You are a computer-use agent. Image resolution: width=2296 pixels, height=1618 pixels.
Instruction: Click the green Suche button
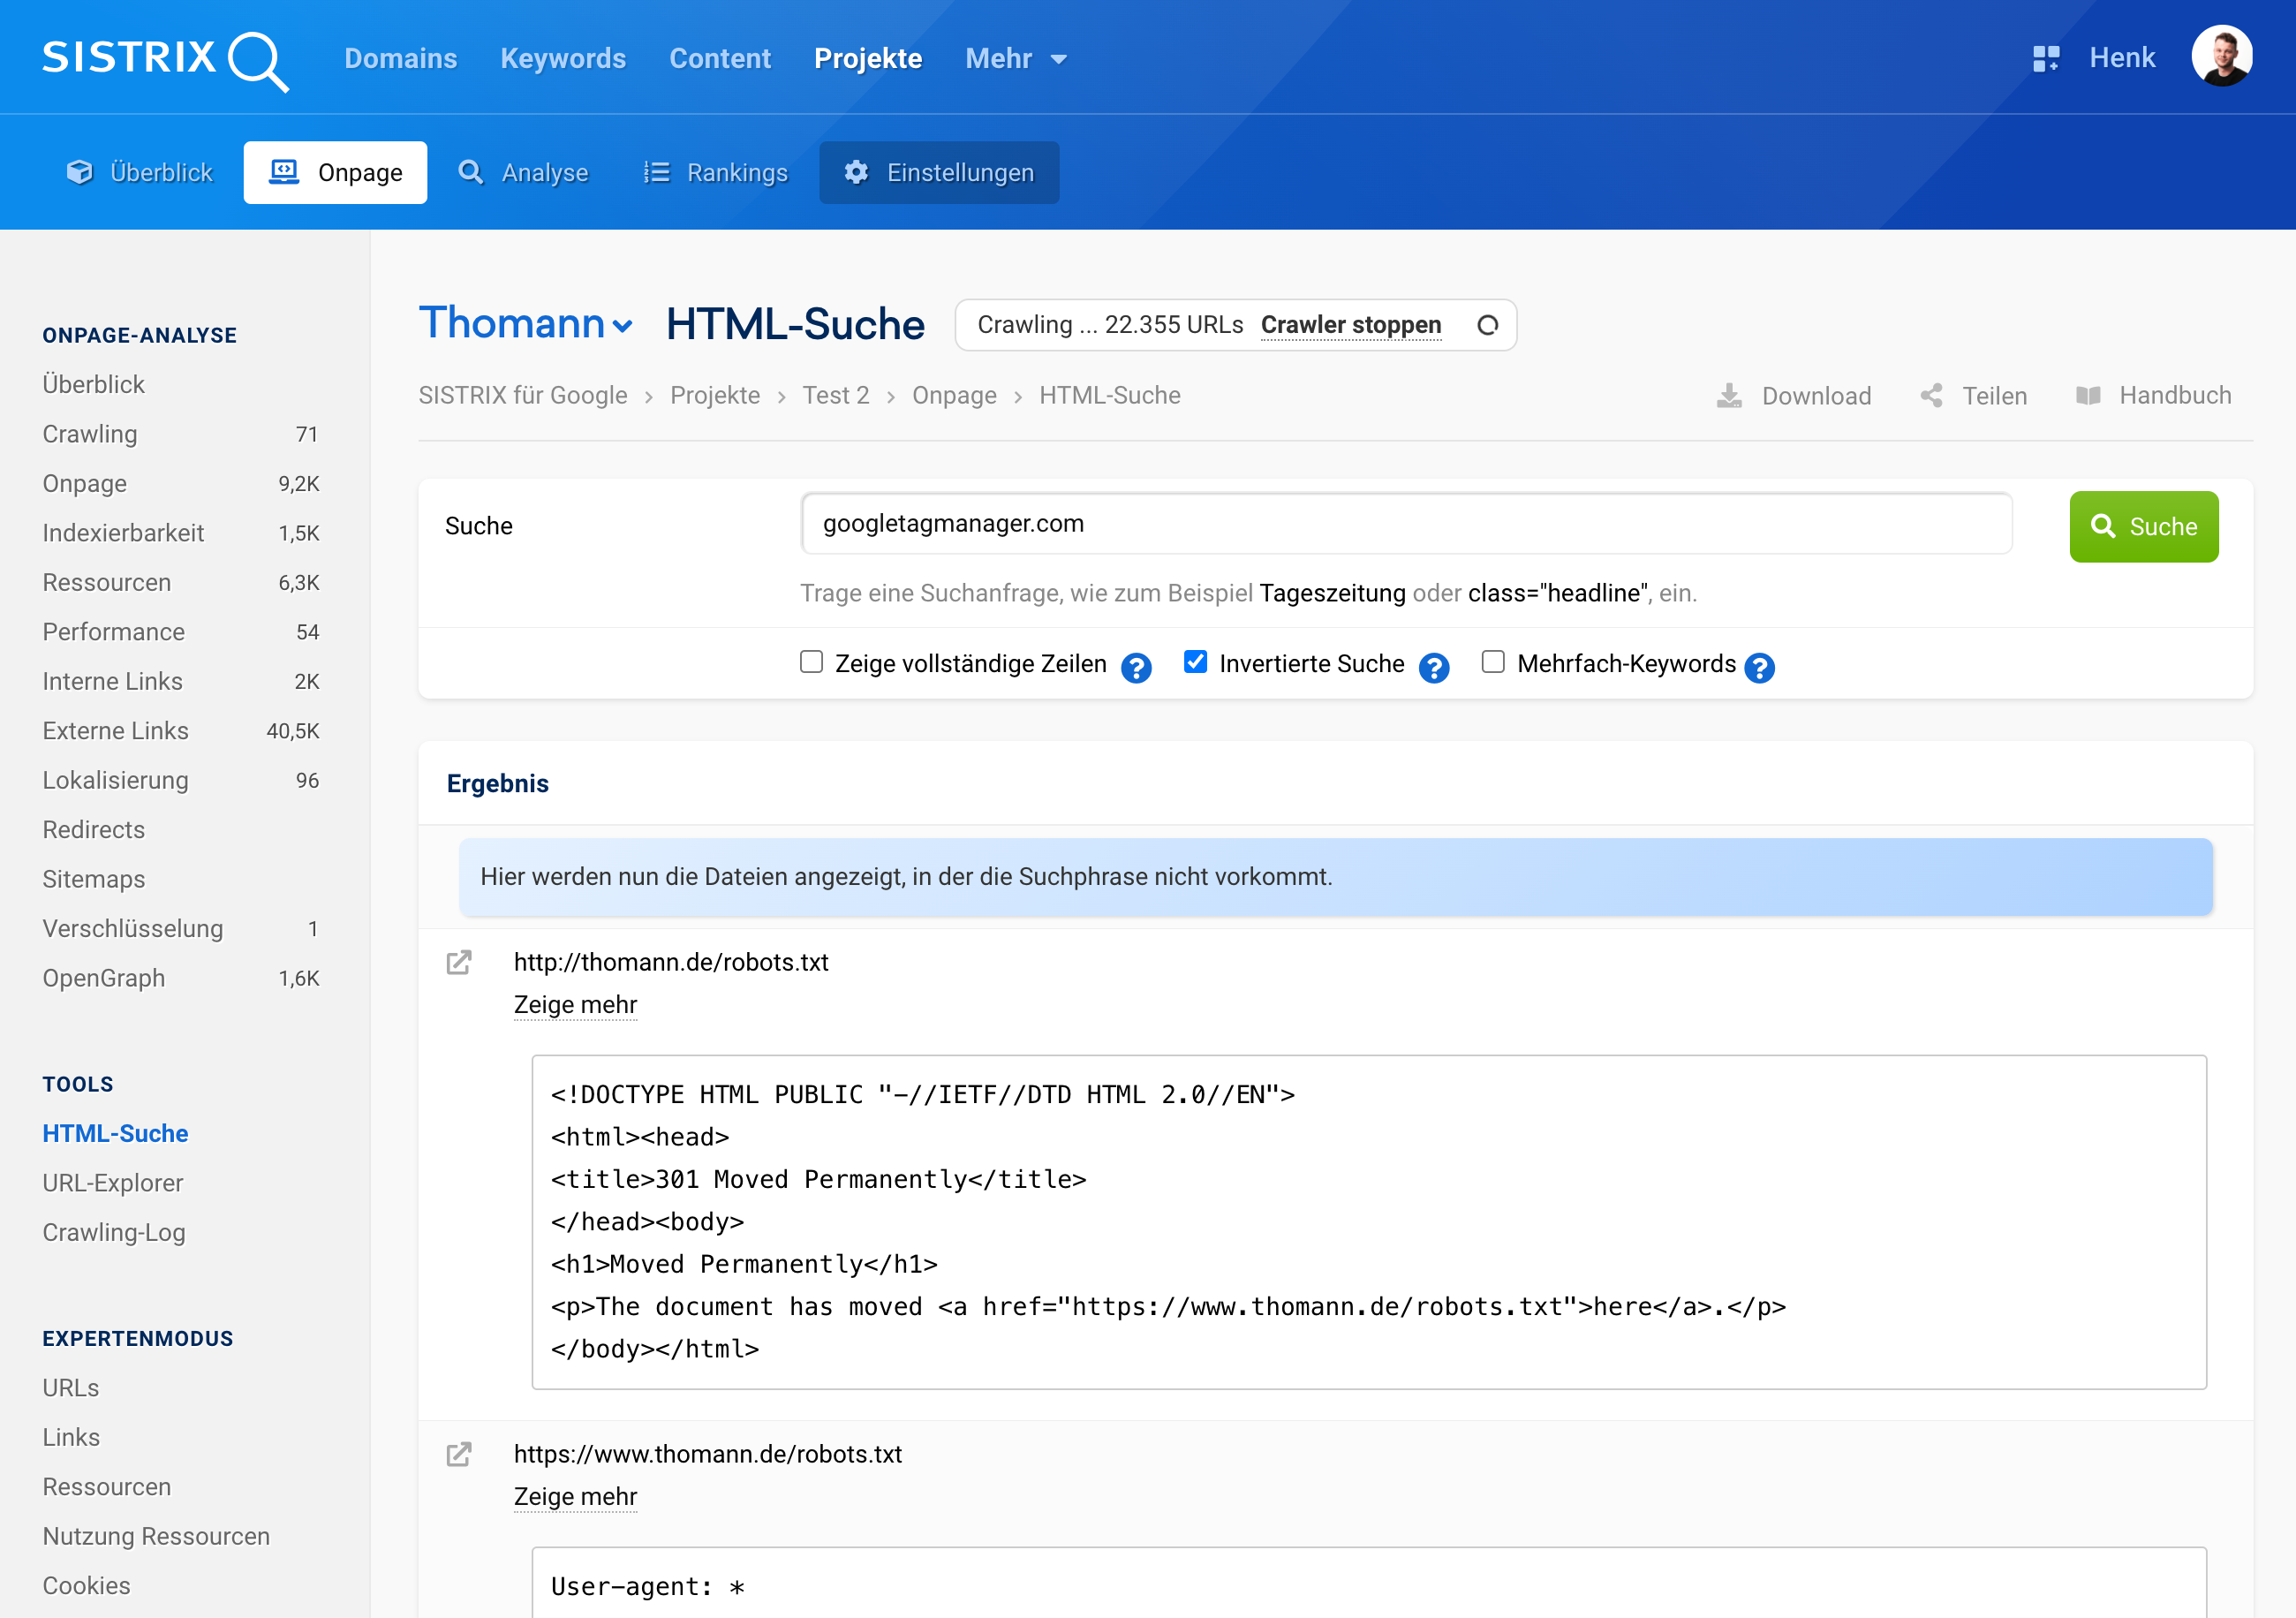pos(2144,526)
